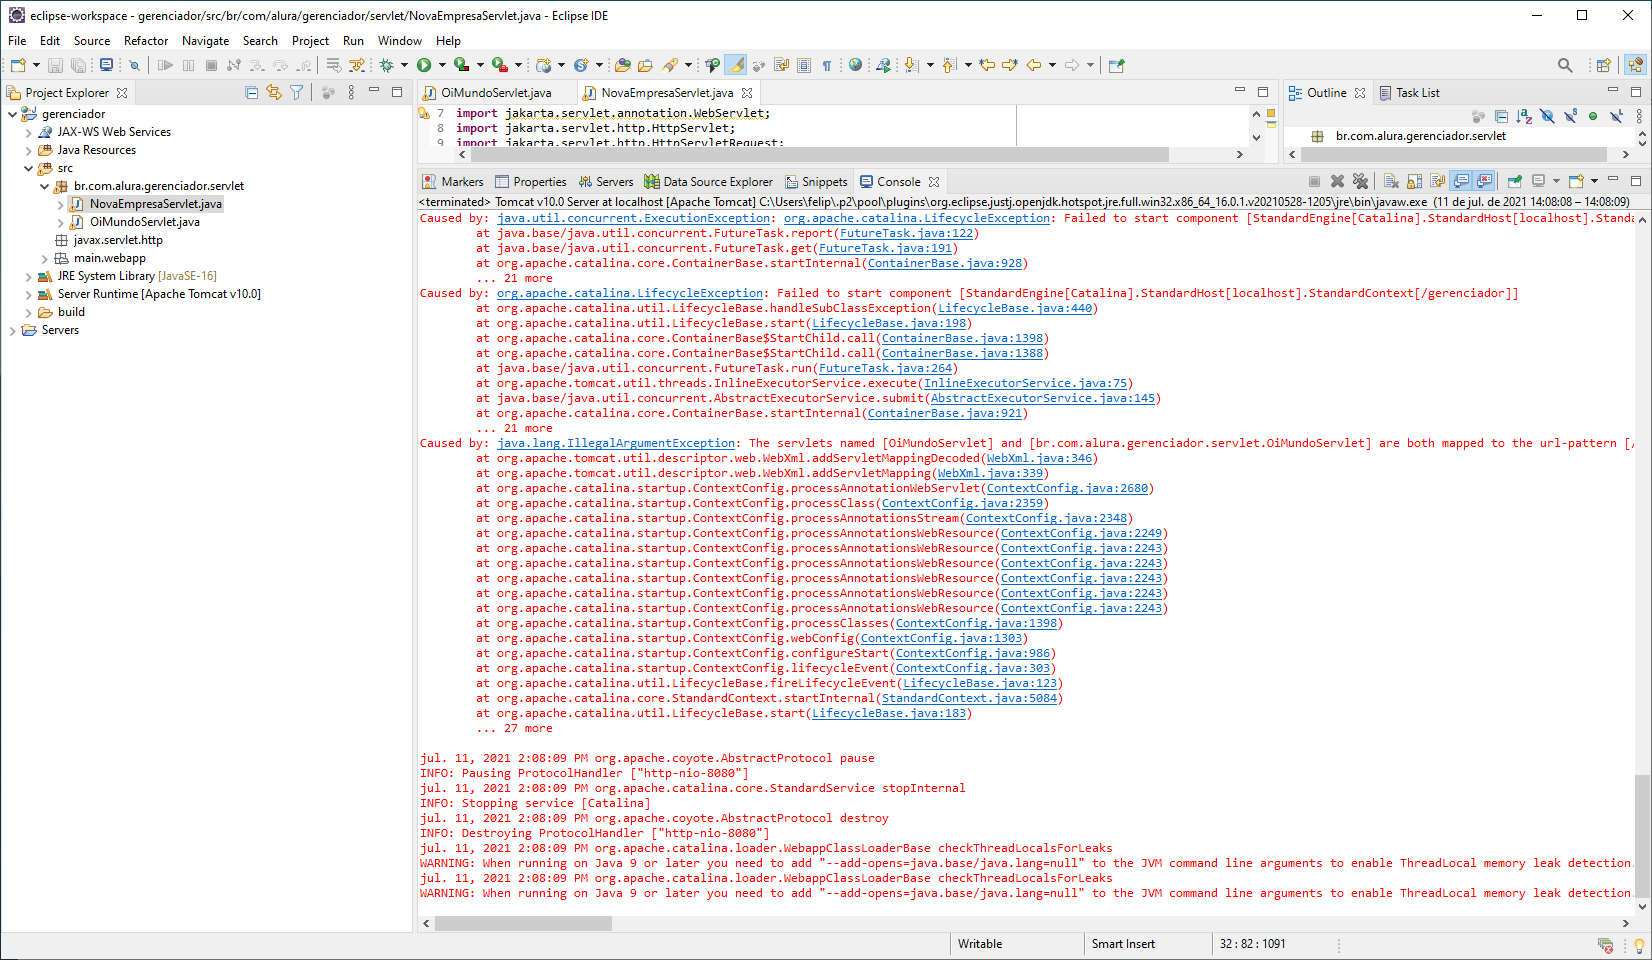Open java.util.concurrent.ExecutionException link
Screen dimensions: 1652x960
coord(634,218)
